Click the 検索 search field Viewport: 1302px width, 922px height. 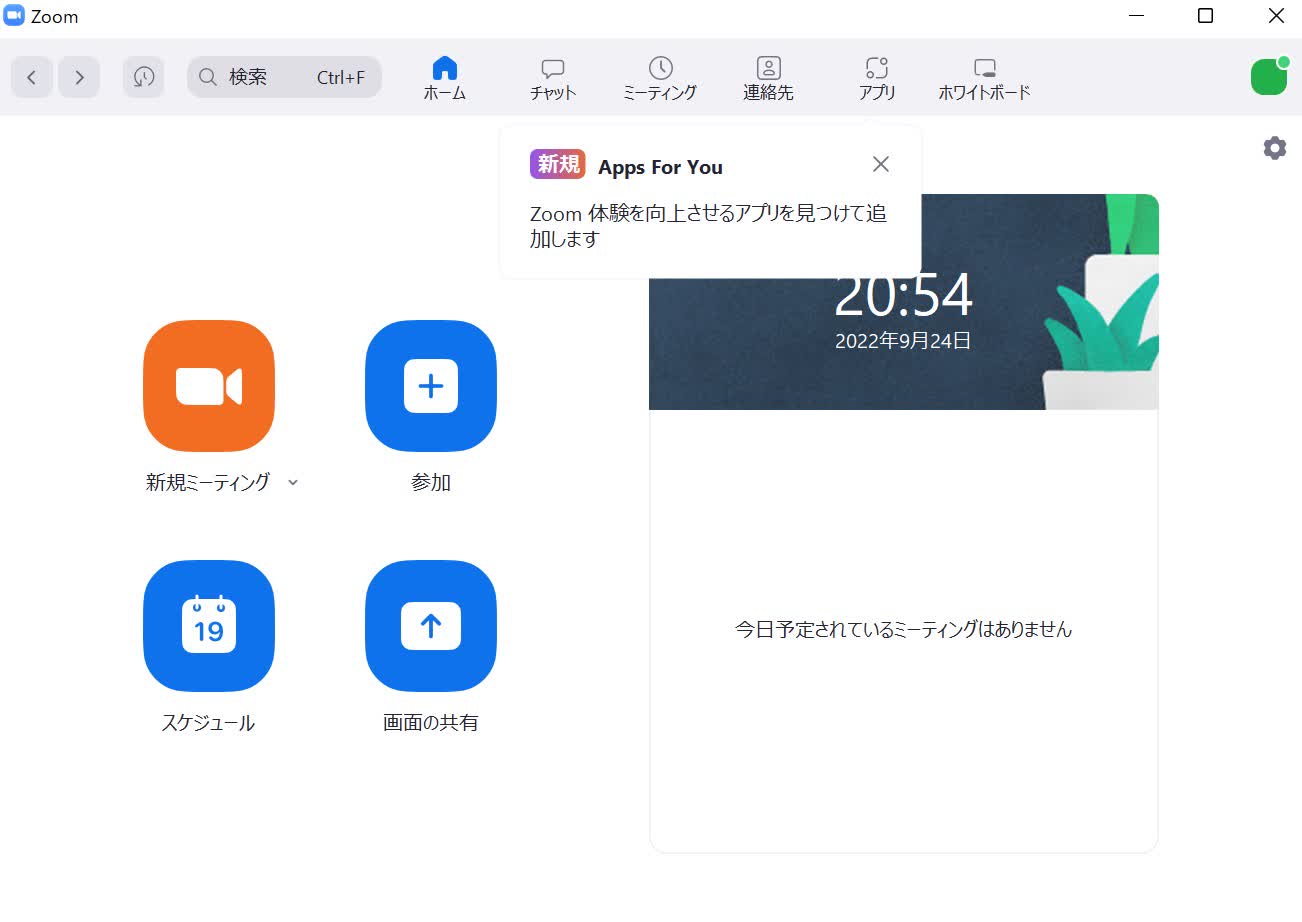pyautogui.click(x=284, y=77)
